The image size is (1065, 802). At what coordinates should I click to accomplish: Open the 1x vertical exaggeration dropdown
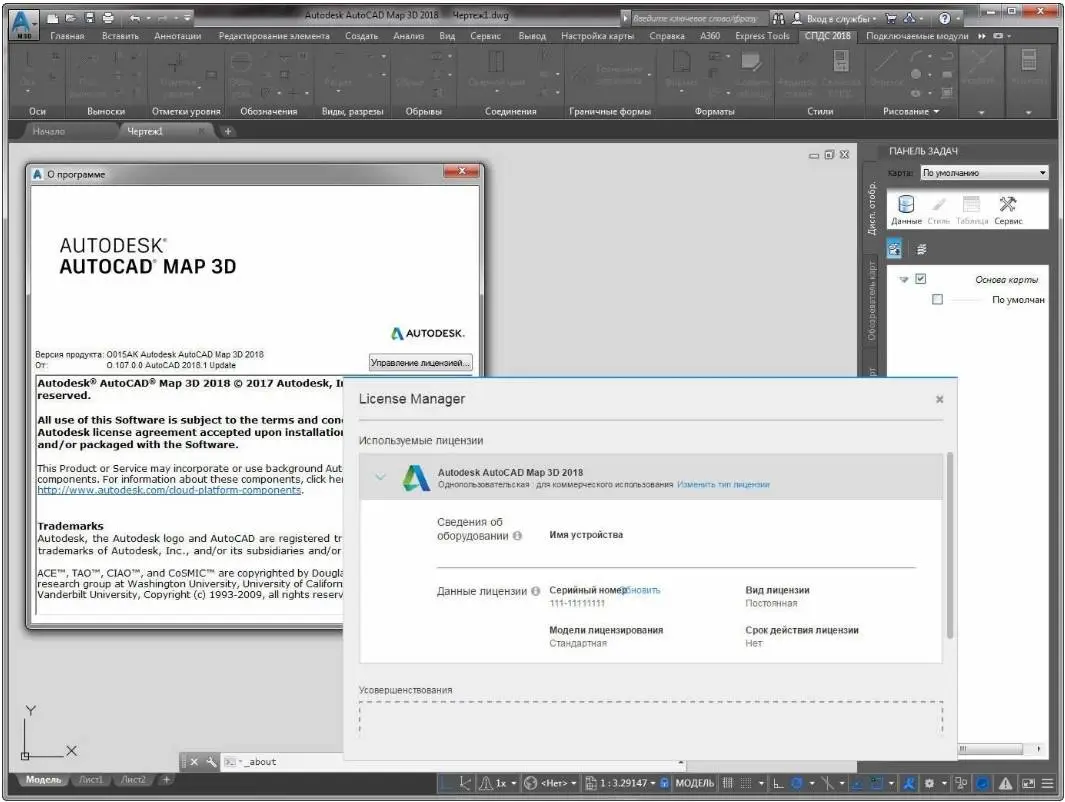coord(513,783)
